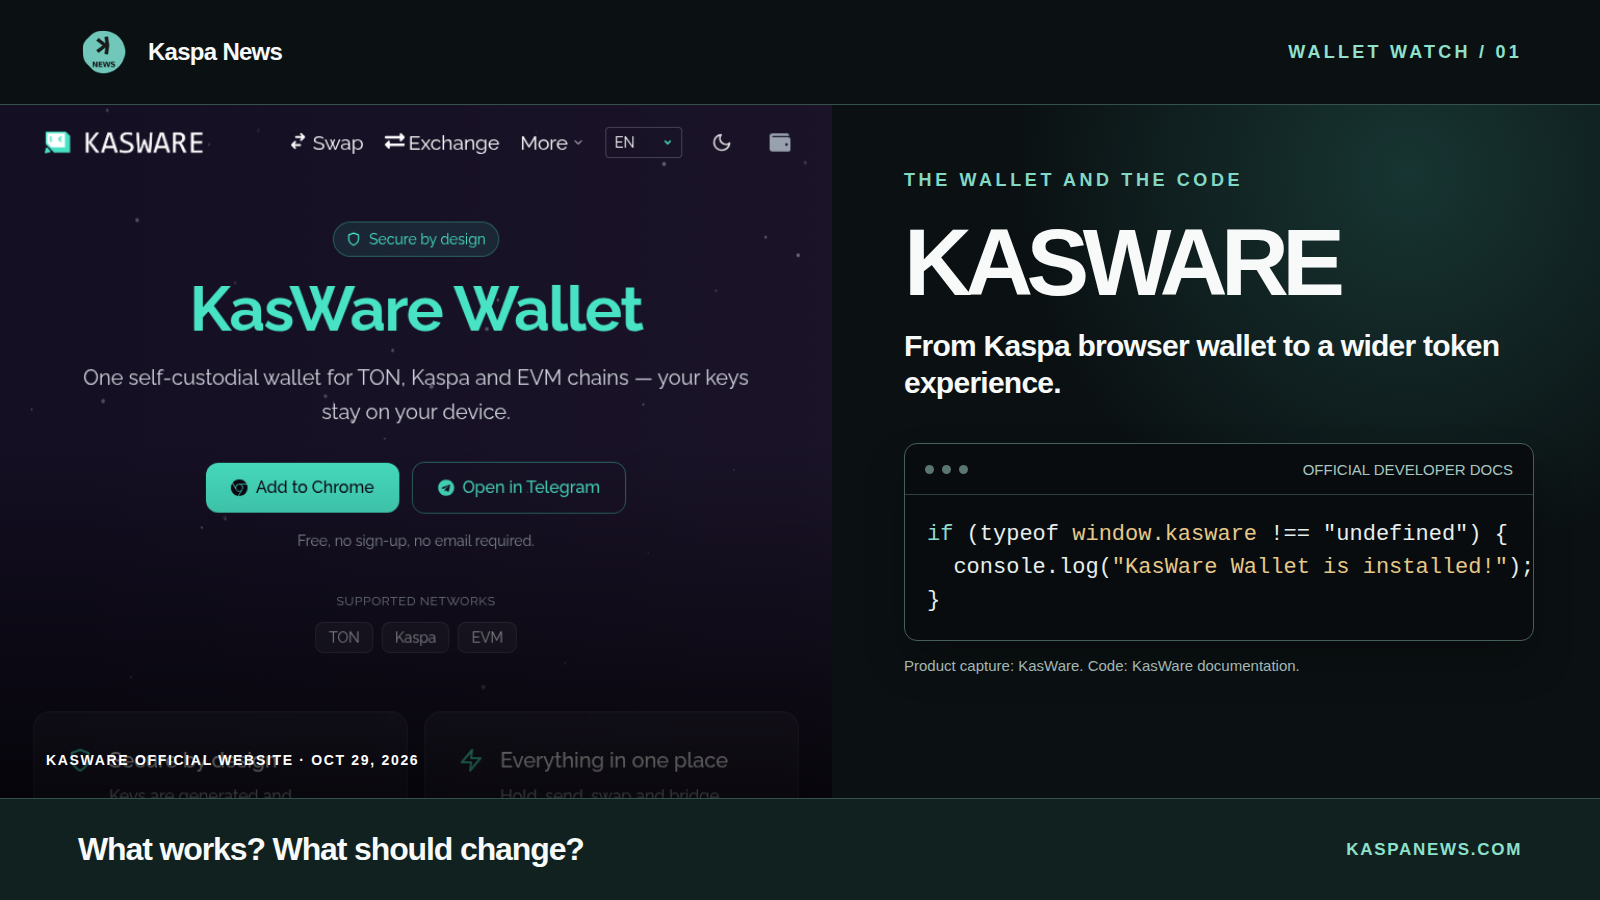Click the Secure by design badge
The image size is (1600, 900).
(416, 239)
